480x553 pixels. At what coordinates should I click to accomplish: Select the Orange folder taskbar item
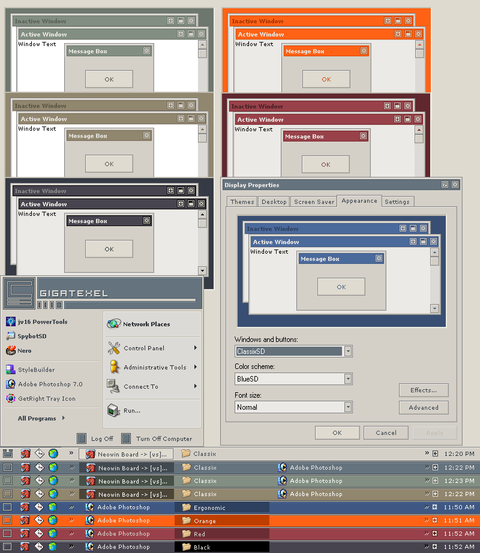click(222, 521)
